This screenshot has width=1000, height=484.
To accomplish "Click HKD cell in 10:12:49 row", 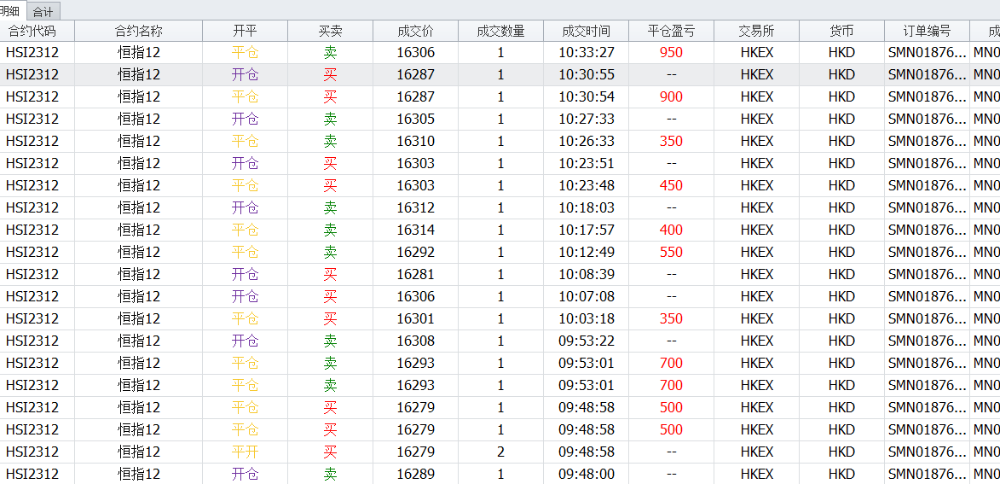I will pos(842,252).
